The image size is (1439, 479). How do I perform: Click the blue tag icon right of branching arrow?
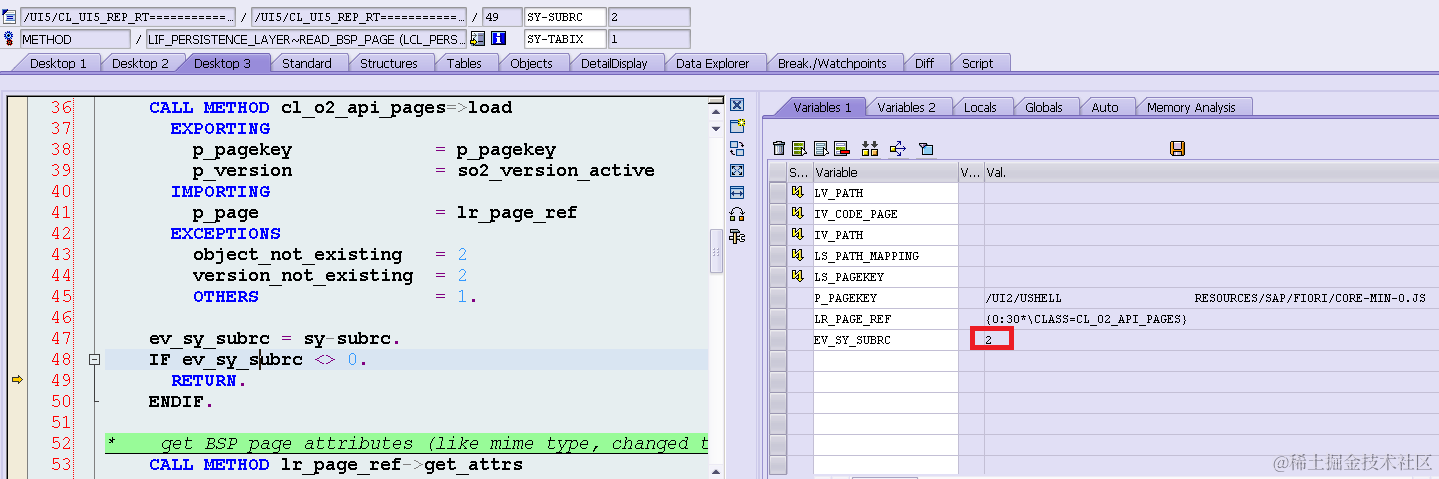pyautogui.click(x=925, y=148)
